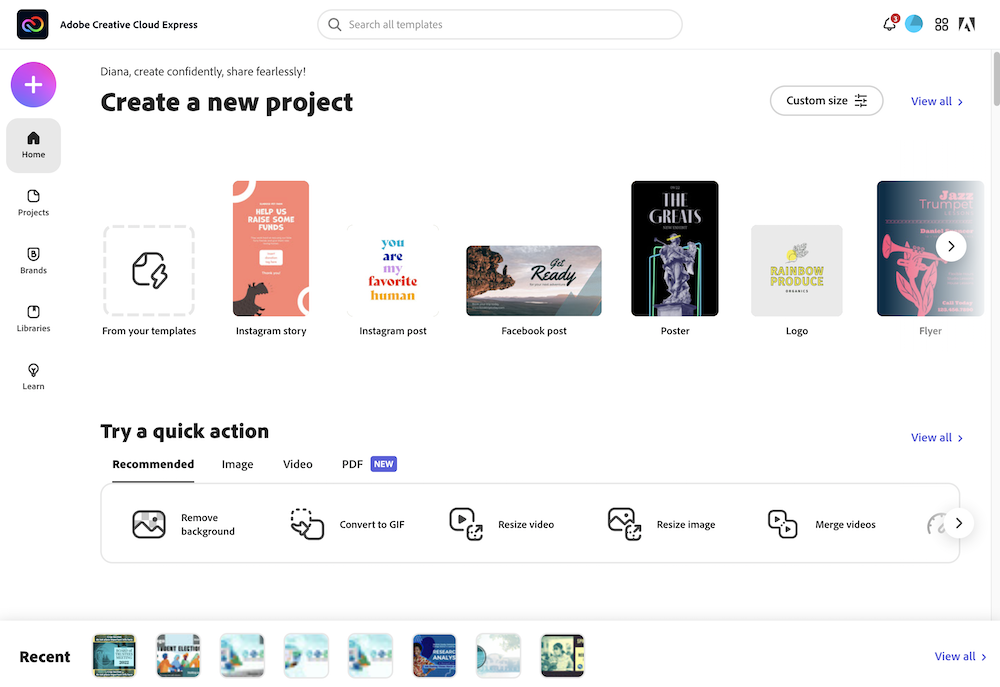Click the Adobe logo icon at top right
Screen dimensions: 1000x687
pos(967,25)
